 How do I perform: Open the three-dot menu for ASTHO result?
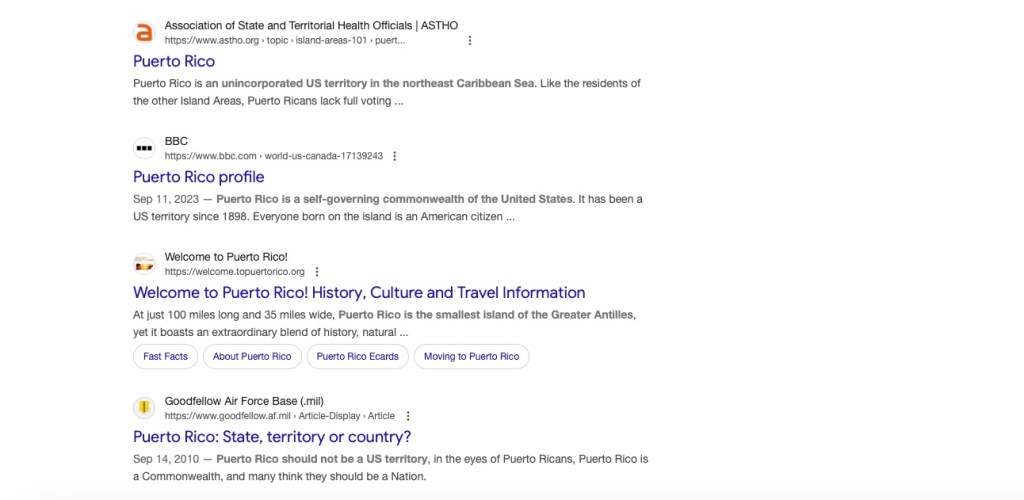click(470, 40)
